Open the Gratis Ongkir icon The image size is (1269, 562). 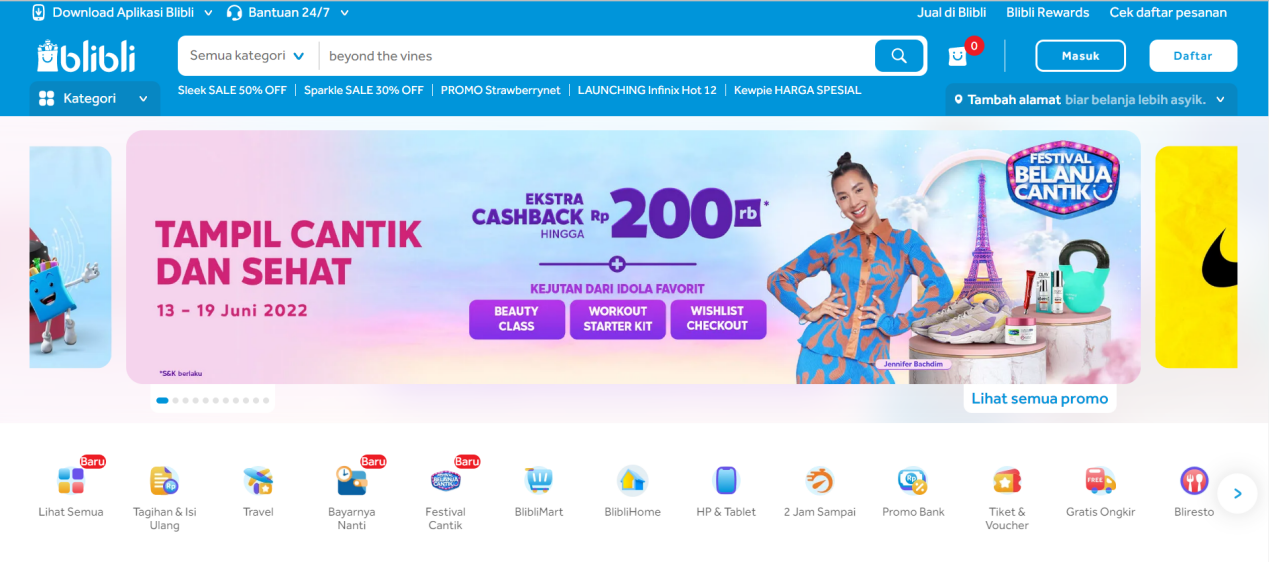pyautogui.click(x=1100, y=482)
